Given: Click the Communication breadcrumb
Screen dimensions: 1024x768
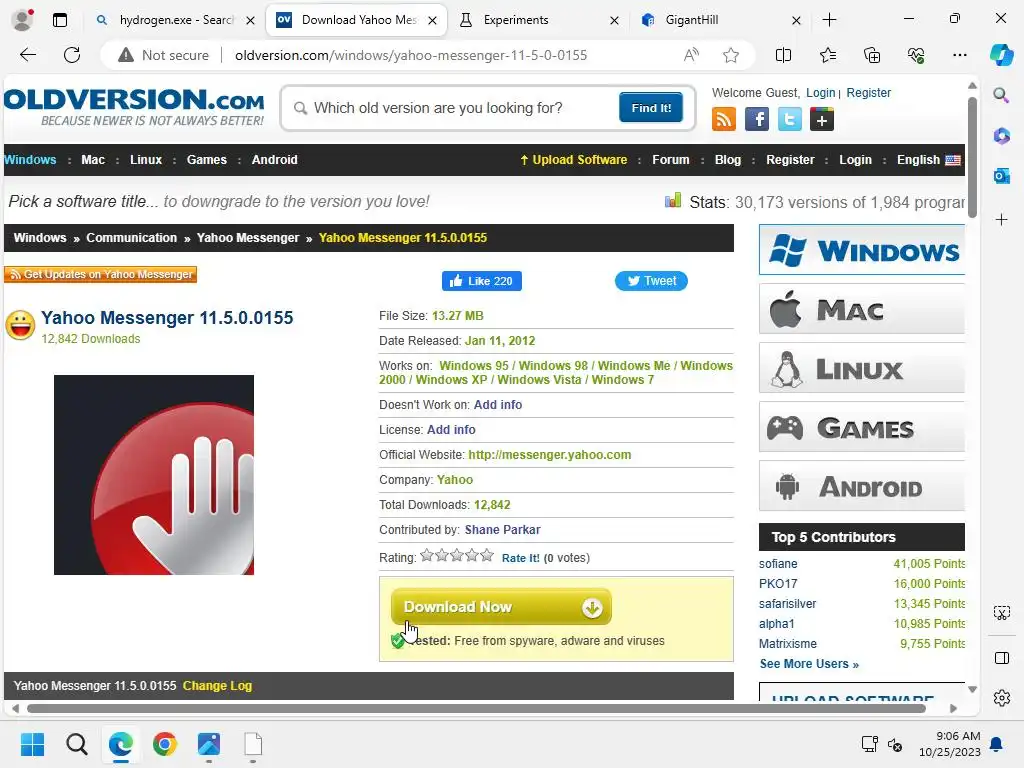Looking at the screenshot, I should click(x=131, y=238).
